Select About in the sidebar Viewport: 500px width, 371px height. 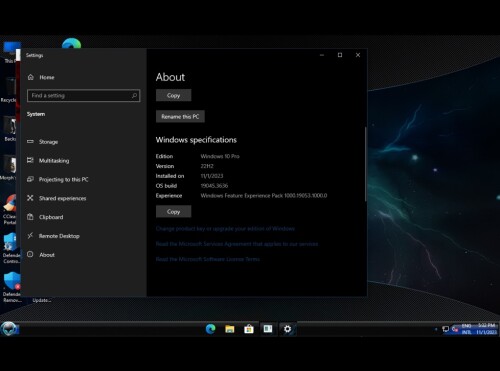click(41, 255)
